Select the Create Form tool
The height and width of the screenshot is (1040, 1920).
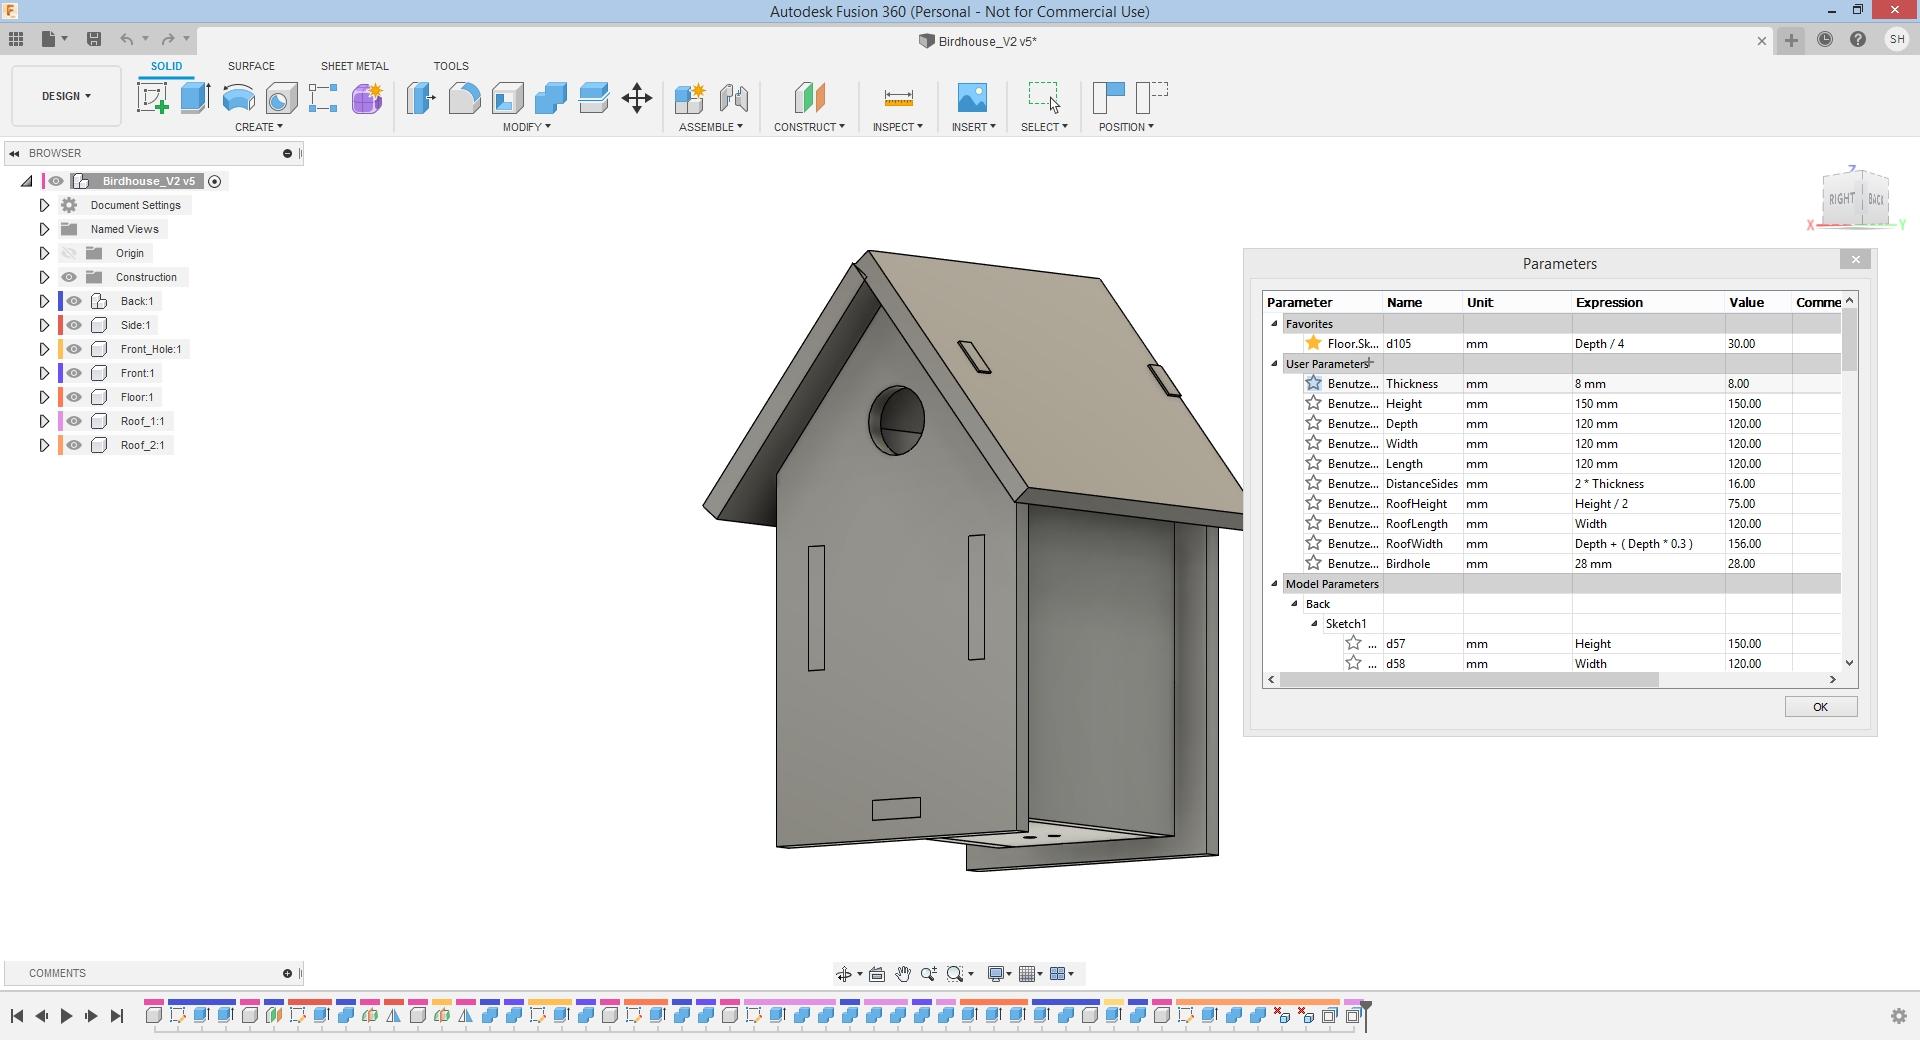click(367, 98)
